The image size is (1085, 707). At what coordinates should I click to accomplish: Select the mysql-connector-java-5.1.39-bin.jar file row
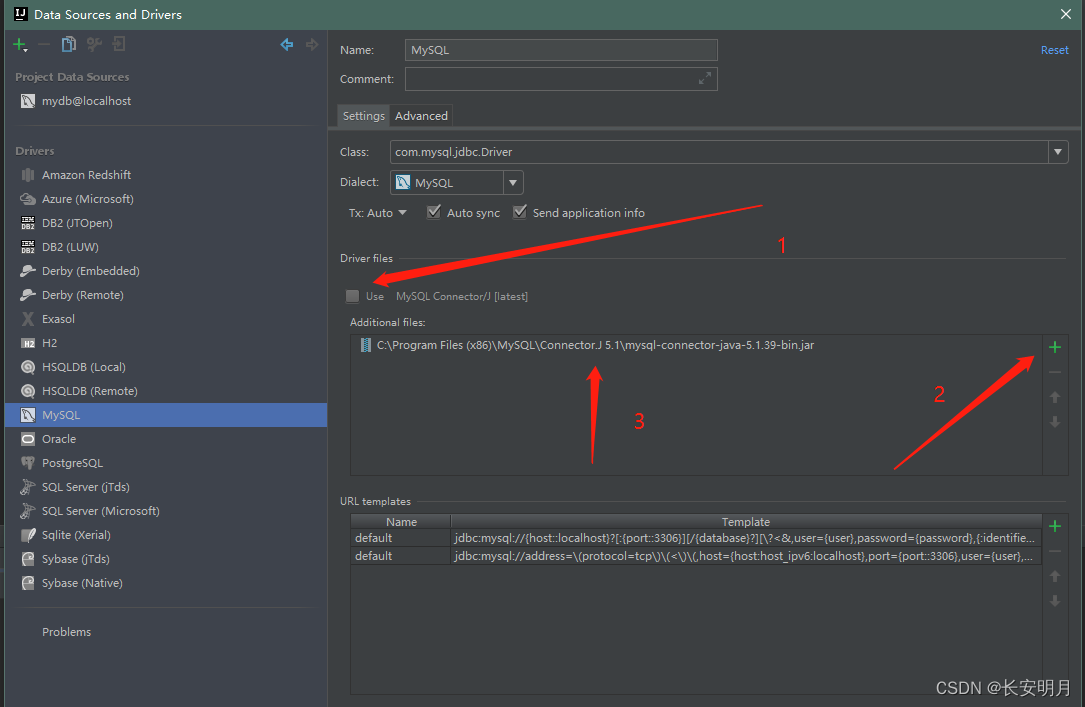click(x=696, y=345)
